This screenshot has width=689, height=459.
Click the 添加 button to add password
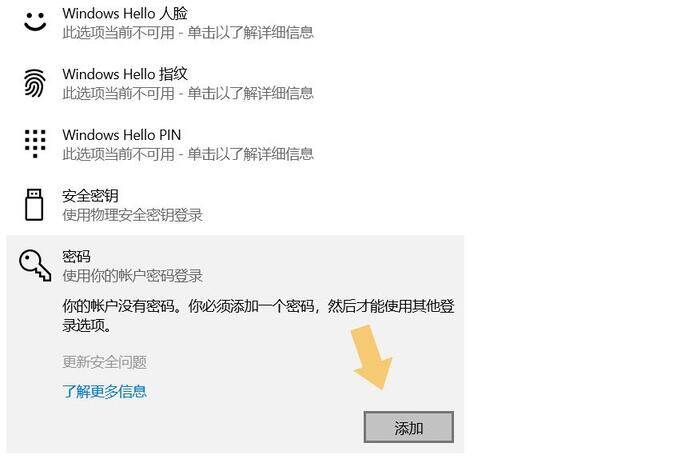coord(409,427)
